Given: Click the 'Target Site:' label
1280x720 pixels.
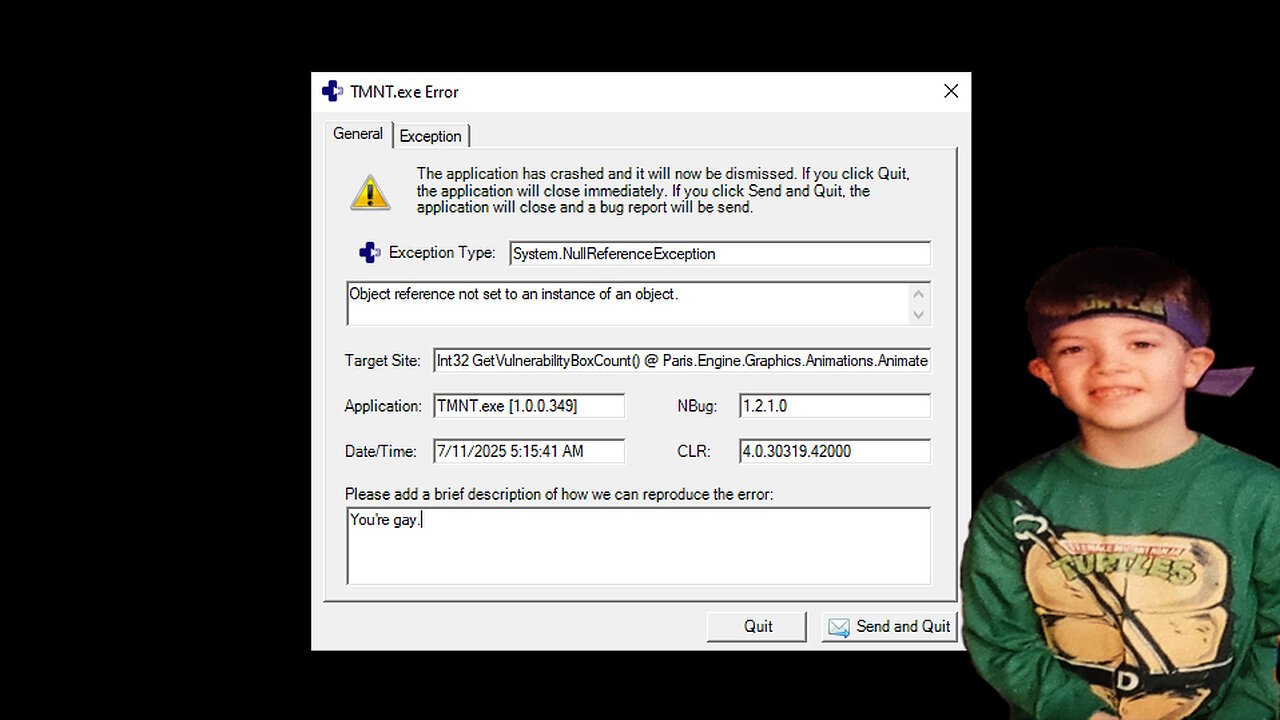Looking at the screenshot, I should pos(383,360).
